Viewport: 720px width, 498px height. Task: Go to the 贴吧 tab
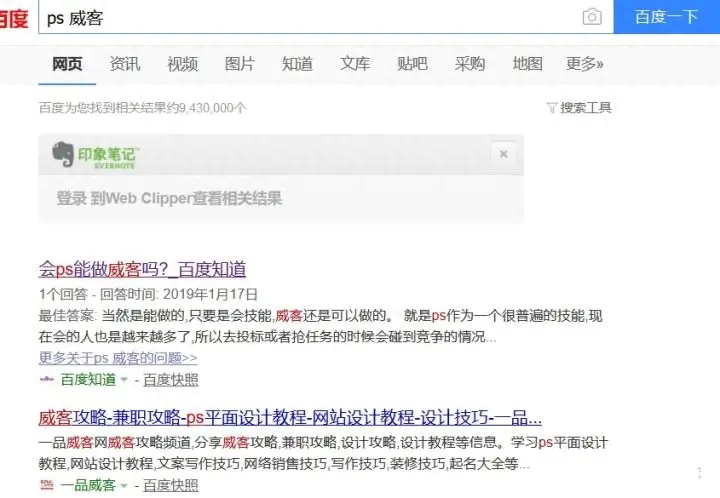[x=412, y=64]
